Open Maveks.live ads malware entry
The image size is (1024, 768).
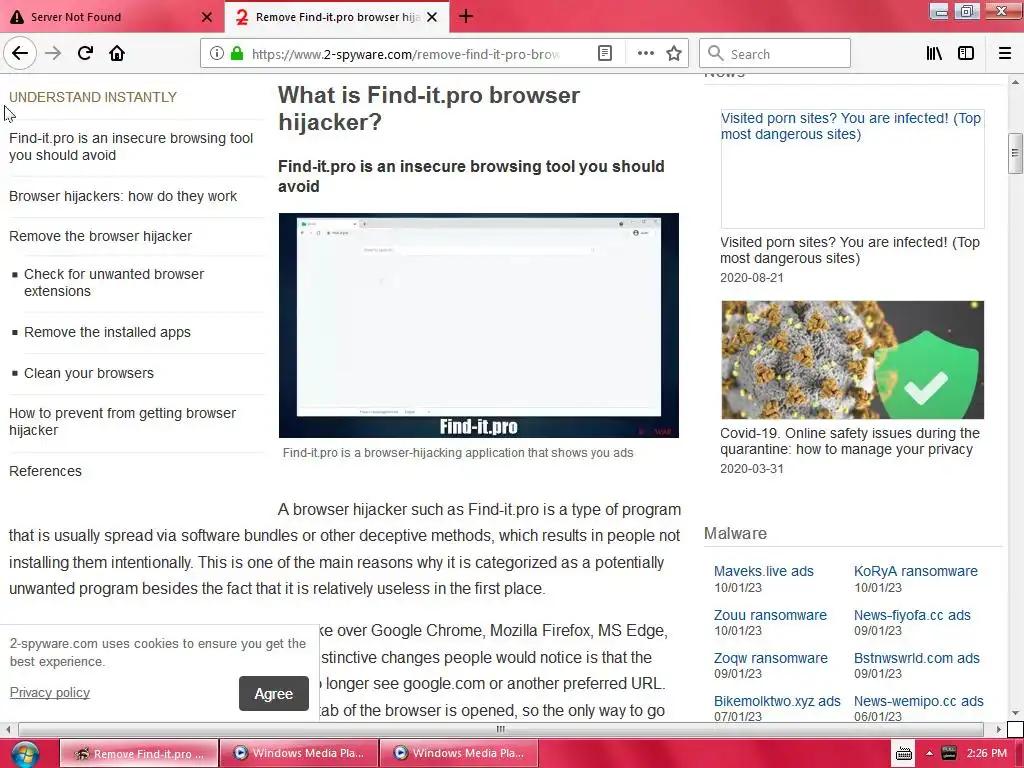[763, 571]
